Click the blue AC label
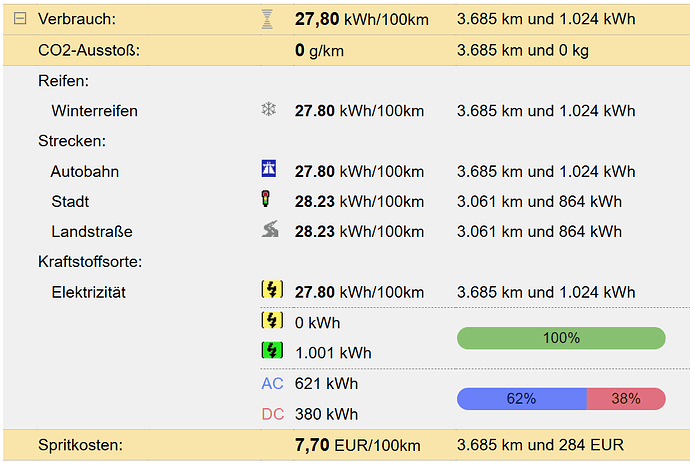The width and height of the screenshot is (690, 464). (272, 383)
